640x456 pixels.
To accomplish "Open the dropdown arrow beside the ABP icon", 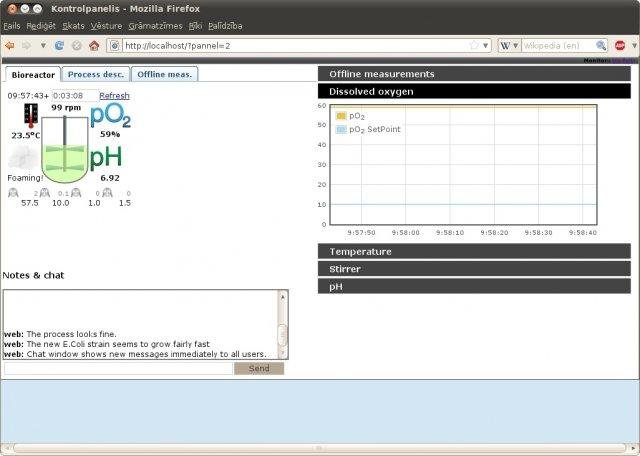I will click(x=634, y=46).
